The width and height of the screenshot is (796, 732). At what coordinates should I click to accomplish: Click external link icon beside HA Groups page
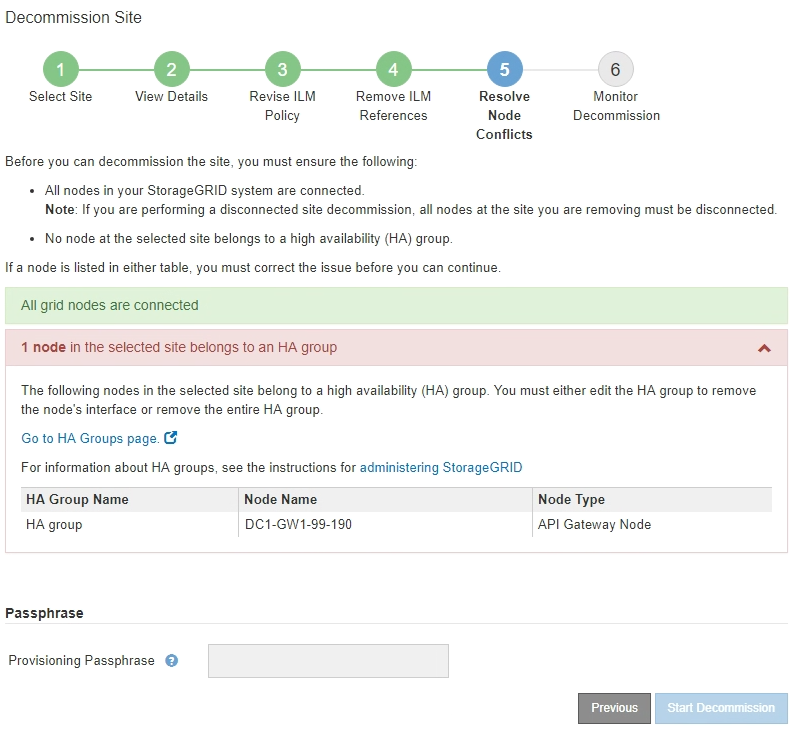[x=170, y=438]
